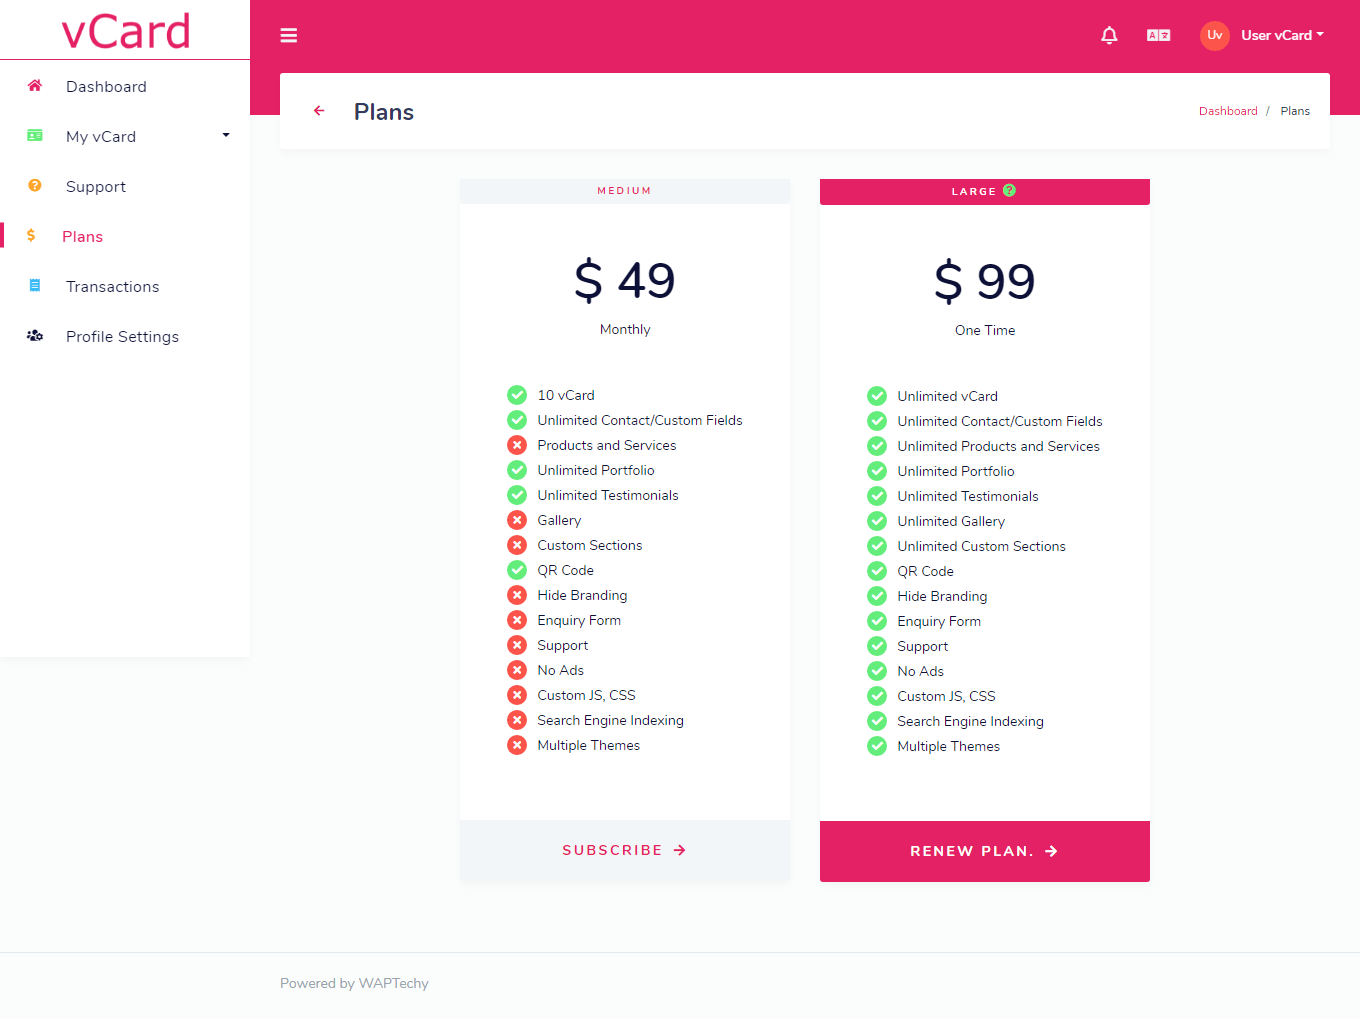
Task: Subscribe to the Medium plan
Action: point(624,850)
